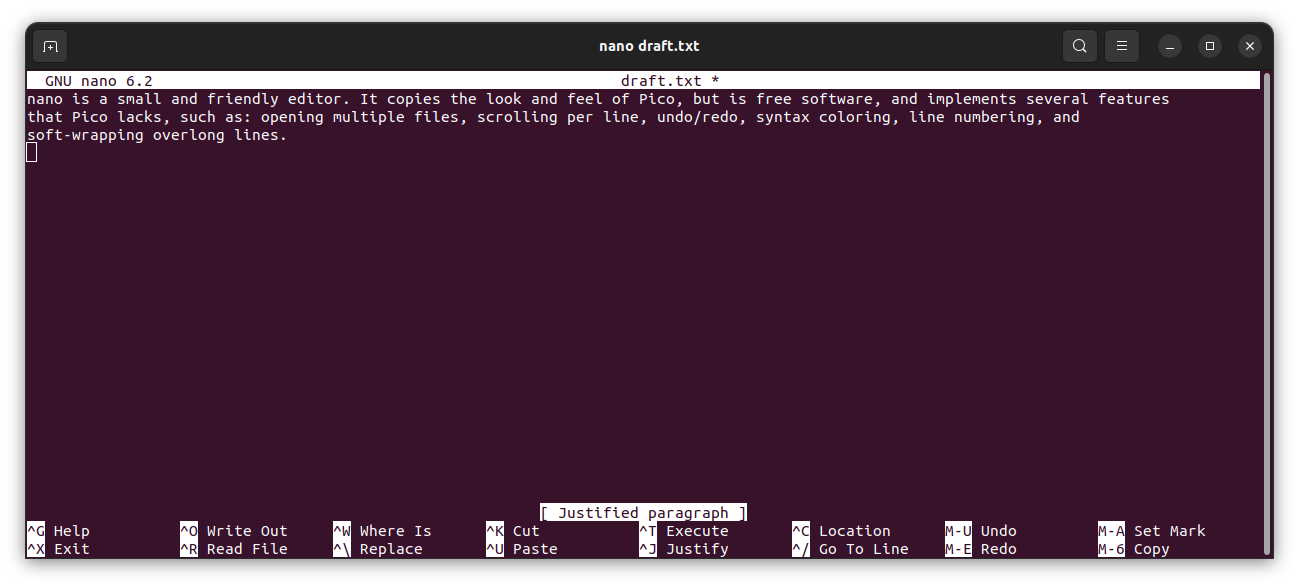
Task: Maximize the terminal window
Action: [1210, 46]
